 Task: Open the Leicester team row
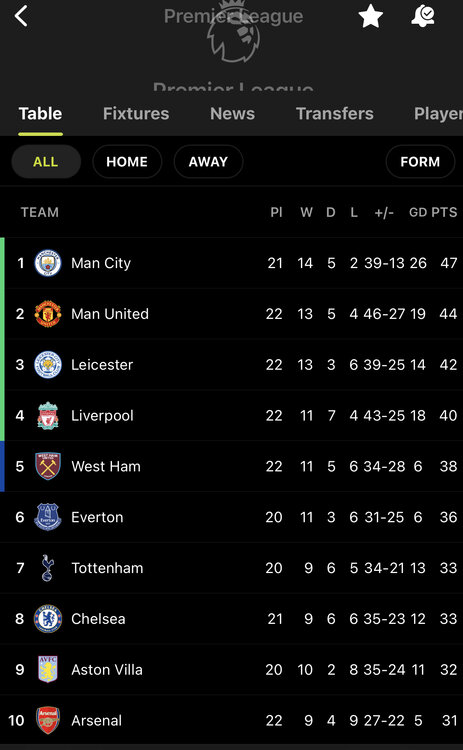pos(232,365)
